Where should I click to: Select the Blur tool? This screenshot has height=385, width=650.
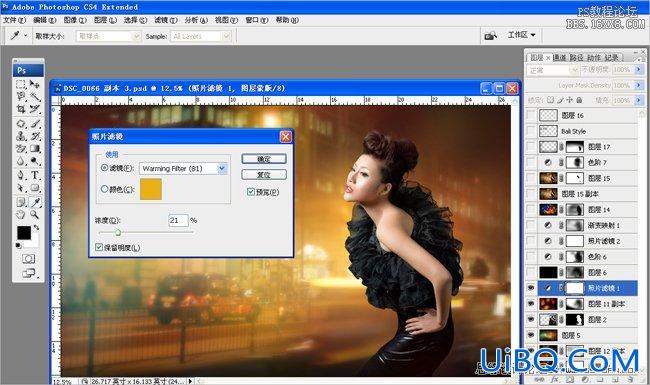(21, 161)
